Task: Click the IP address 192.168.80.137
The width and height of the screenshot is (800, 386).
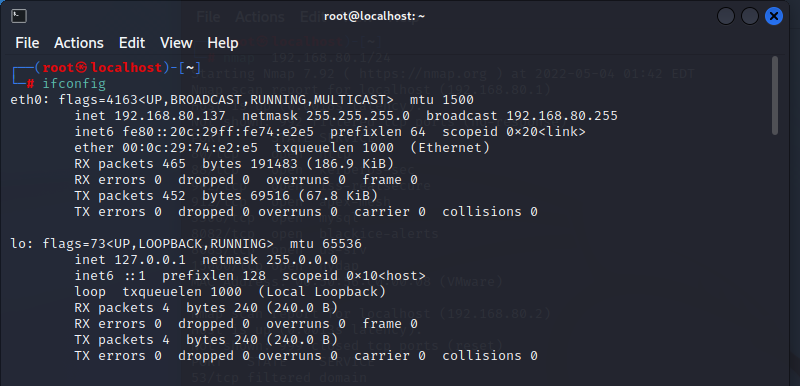Action: (170, 116)
